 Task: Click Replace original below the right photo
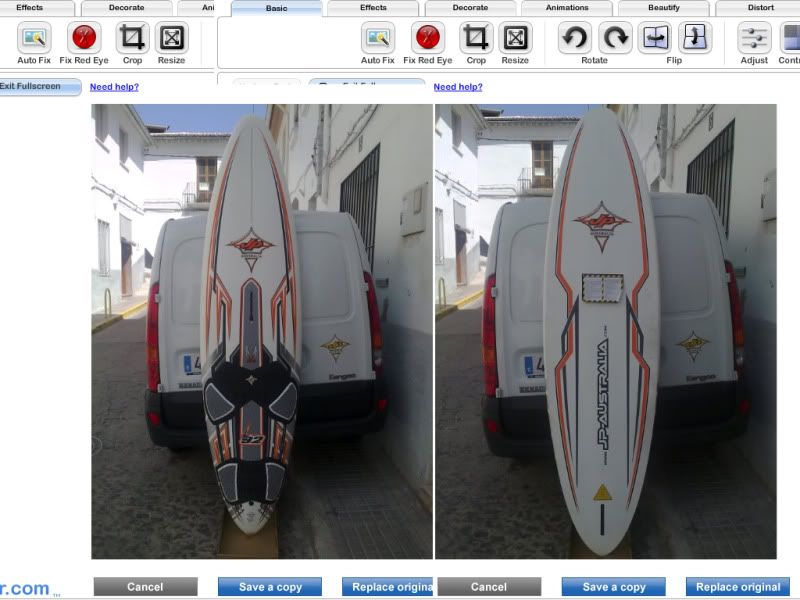738,587
